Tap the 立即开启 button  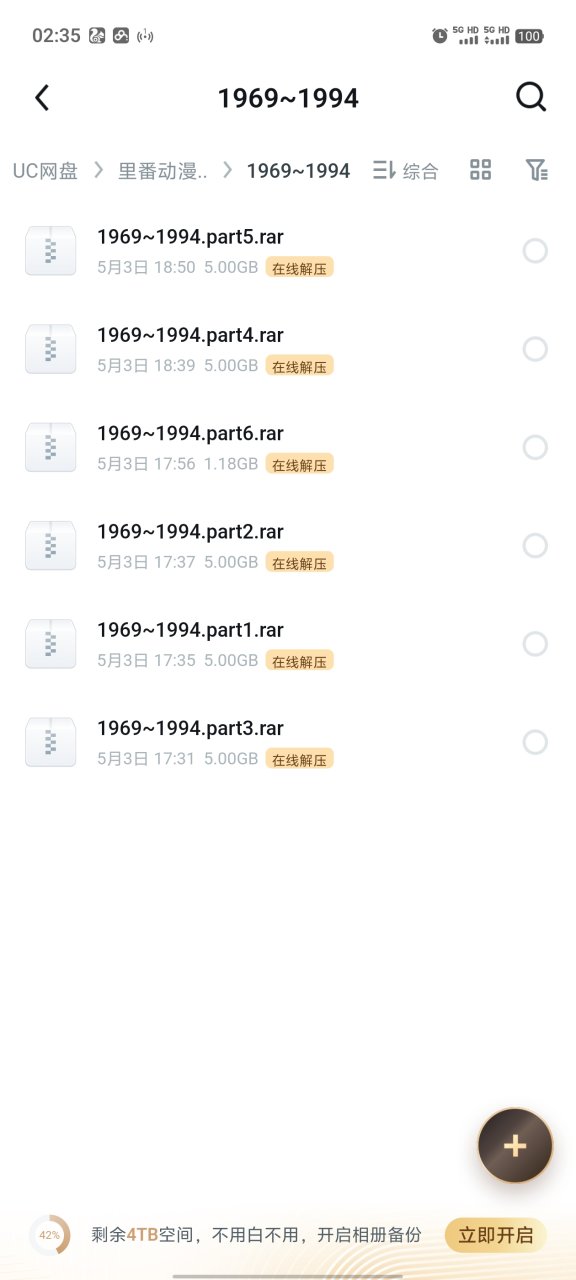pyautogui.click(x=496, y=1235)
